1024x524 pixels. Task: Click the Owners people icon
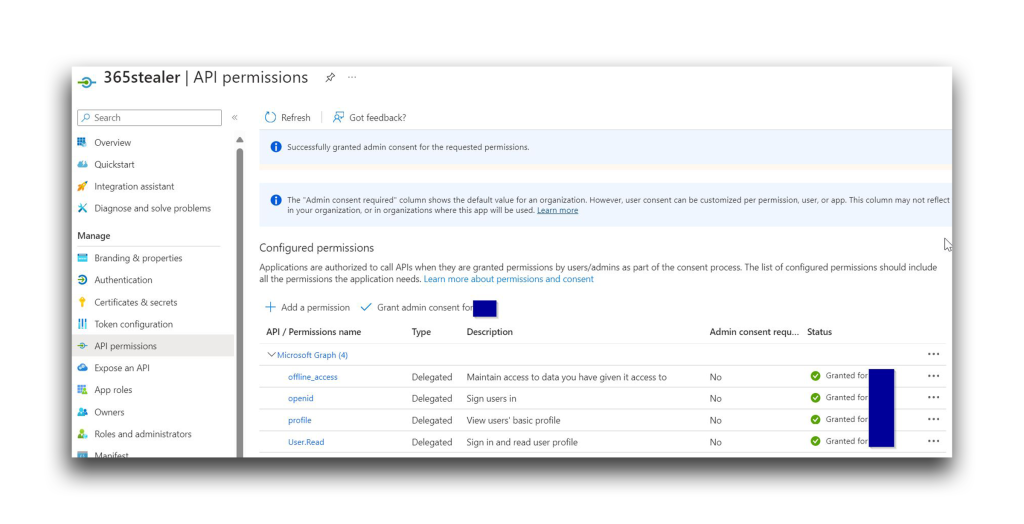[82, 412]
